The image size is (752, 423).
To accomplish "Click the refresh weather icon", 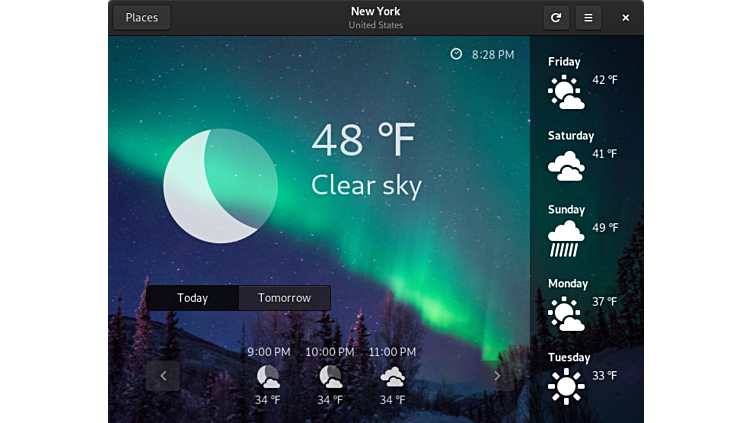I will (x=557, y=18).
